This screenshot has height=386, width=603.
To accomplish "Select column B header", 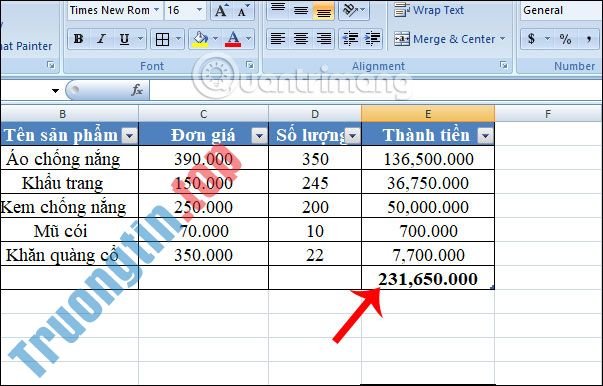I will pos(69,114).
